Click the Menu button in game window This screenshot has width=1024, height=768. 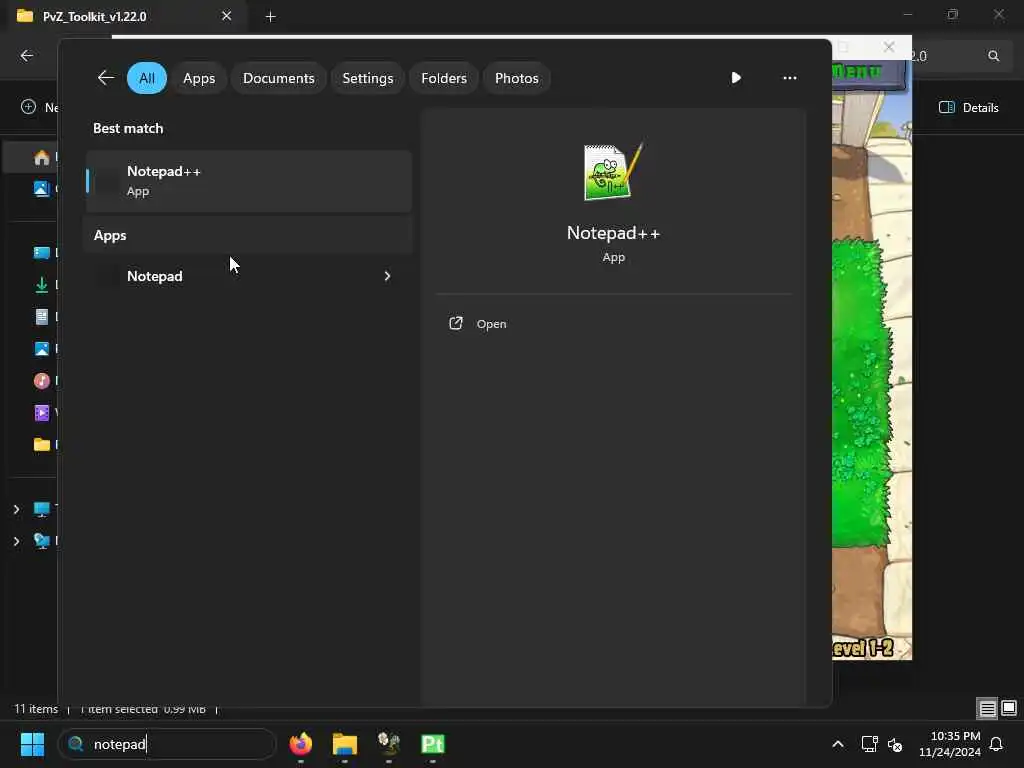point(869,72)
